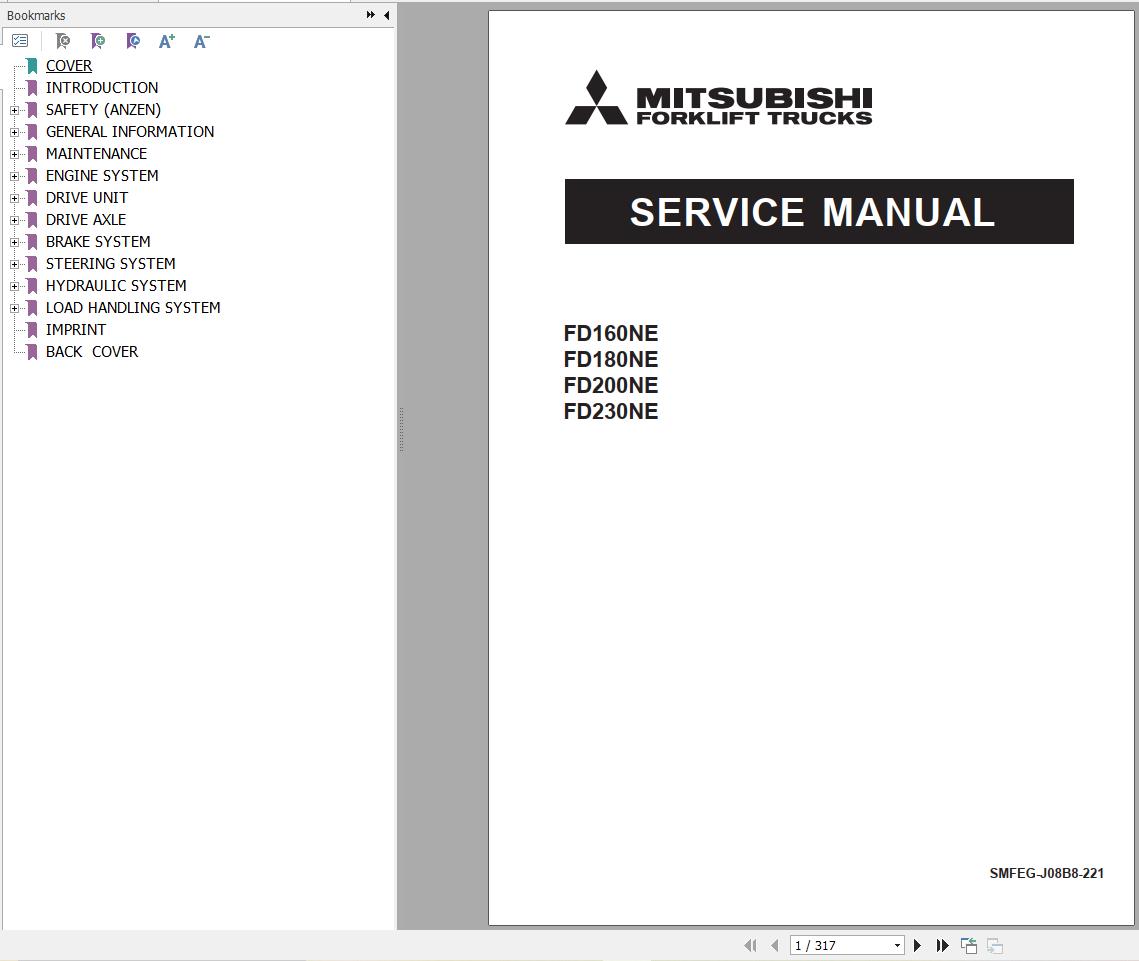Click the FD230NE model text
Screen dimensions: 1139x961
click(x=611, y=411)
